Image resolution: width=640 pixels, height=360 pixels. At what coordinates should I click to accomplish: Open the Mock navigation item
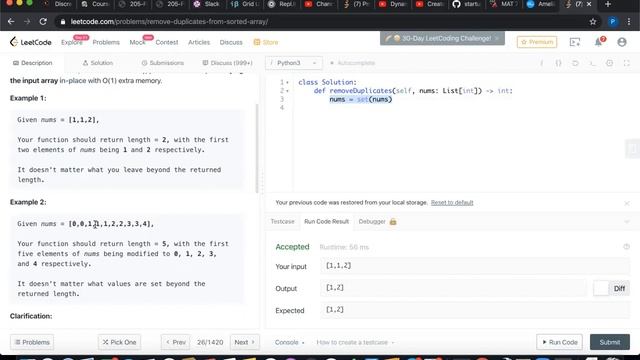coord(138,42)
